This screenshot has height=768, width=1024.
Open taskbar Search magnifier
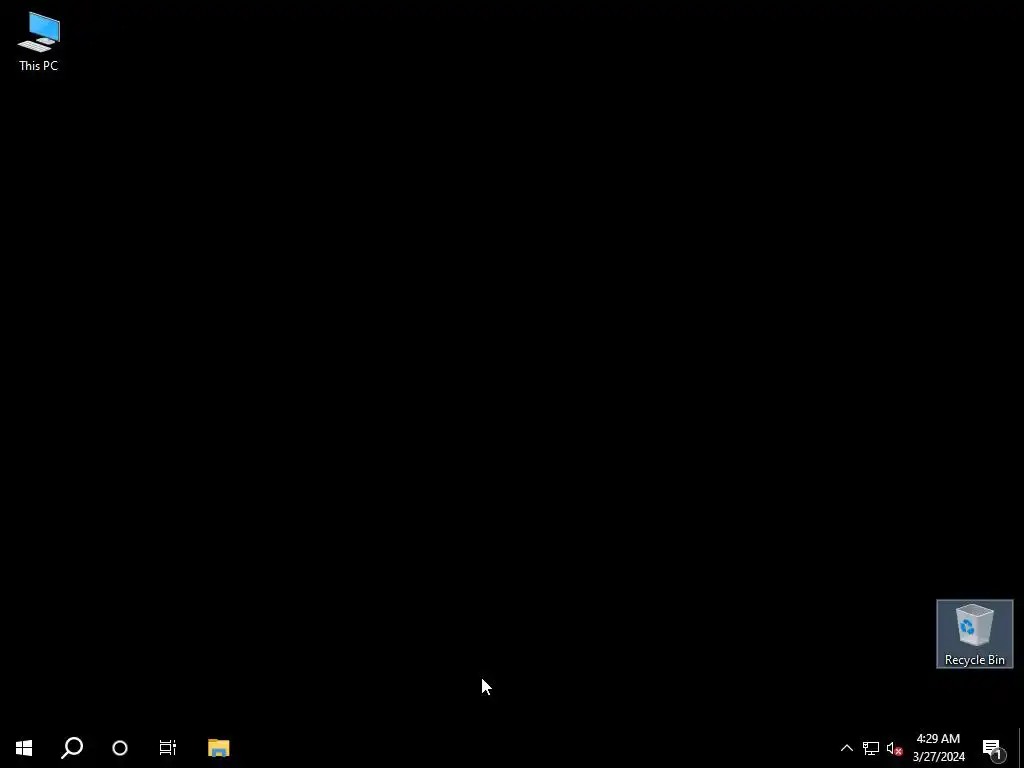click(x=72, y=748)
